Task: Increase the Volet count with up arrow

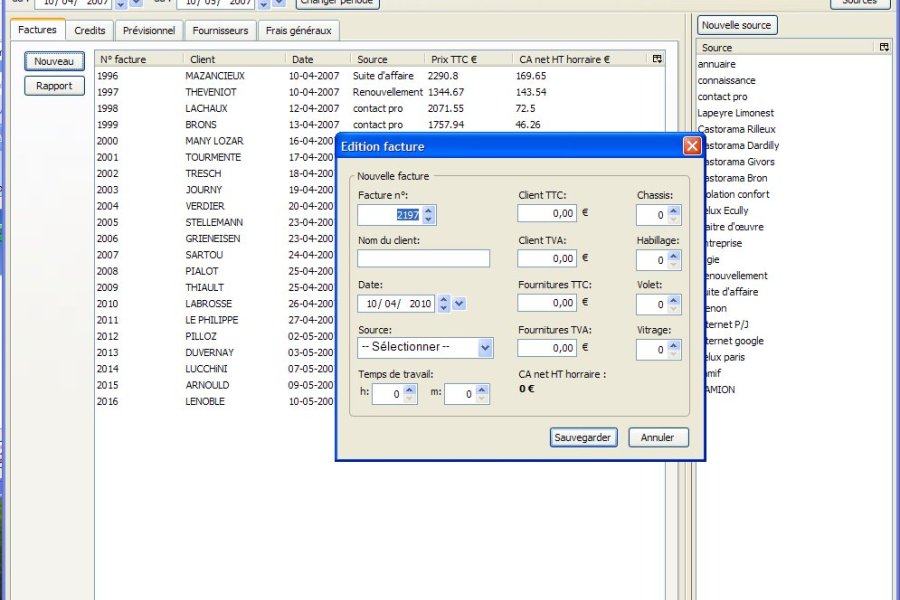Action: click(674, 300)
